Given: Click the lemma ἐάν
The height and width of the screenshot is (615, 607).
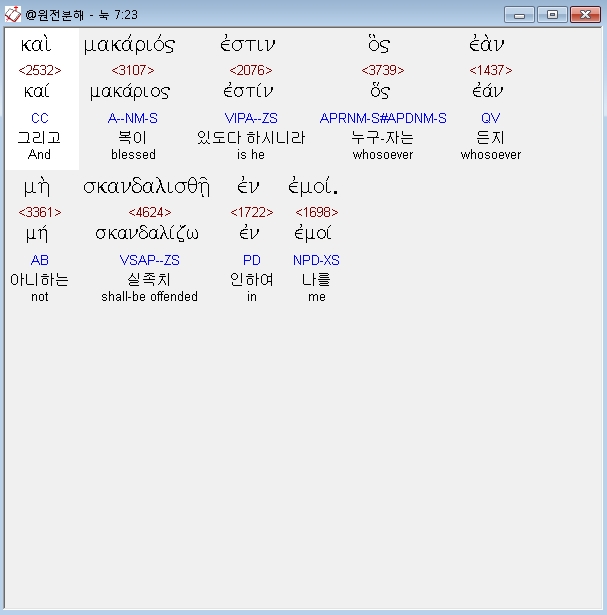Looking at the screenshot, I should (488, 91).
